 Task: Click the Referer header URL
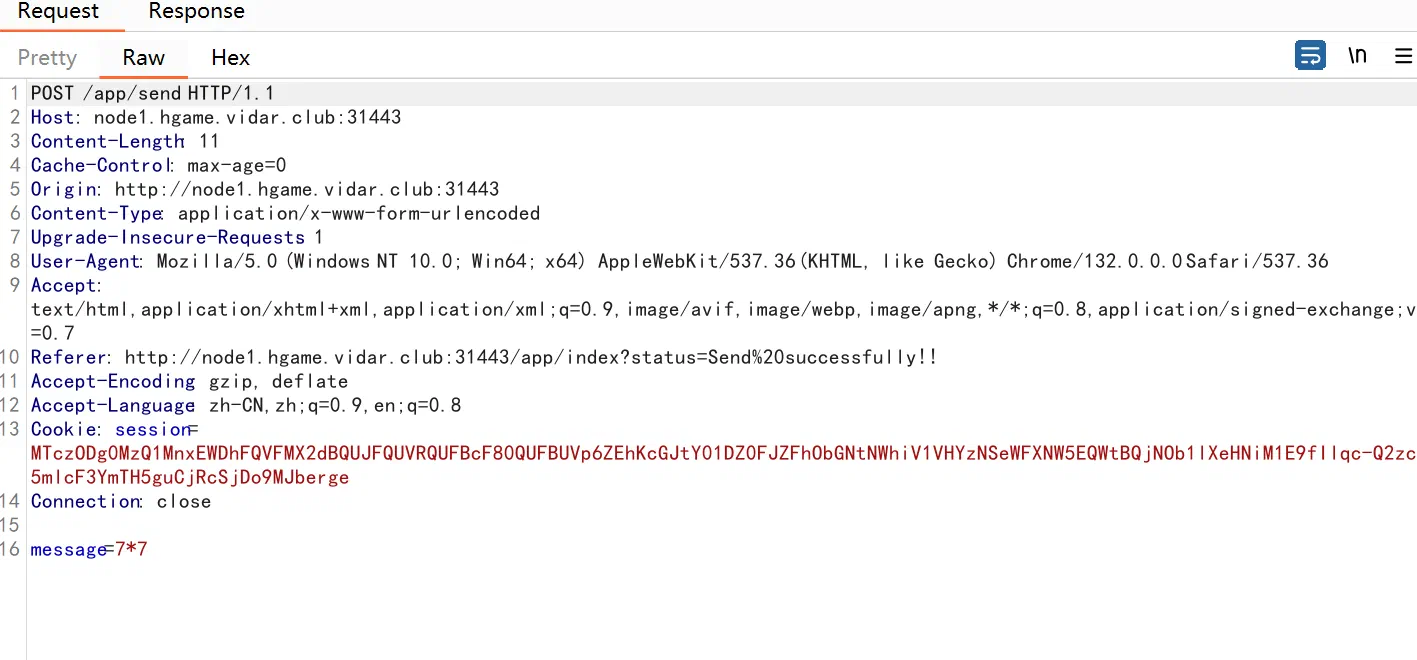(531, 357)
